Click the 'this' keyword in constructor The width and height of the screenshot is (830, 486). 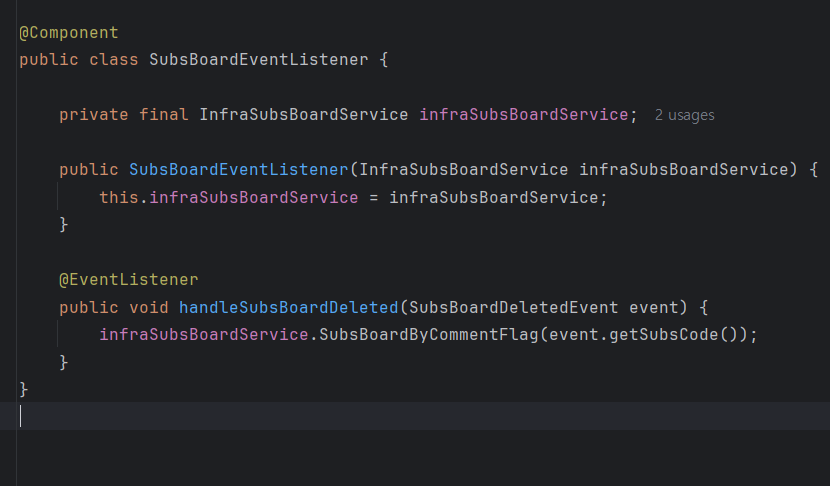tap(119, 197)
